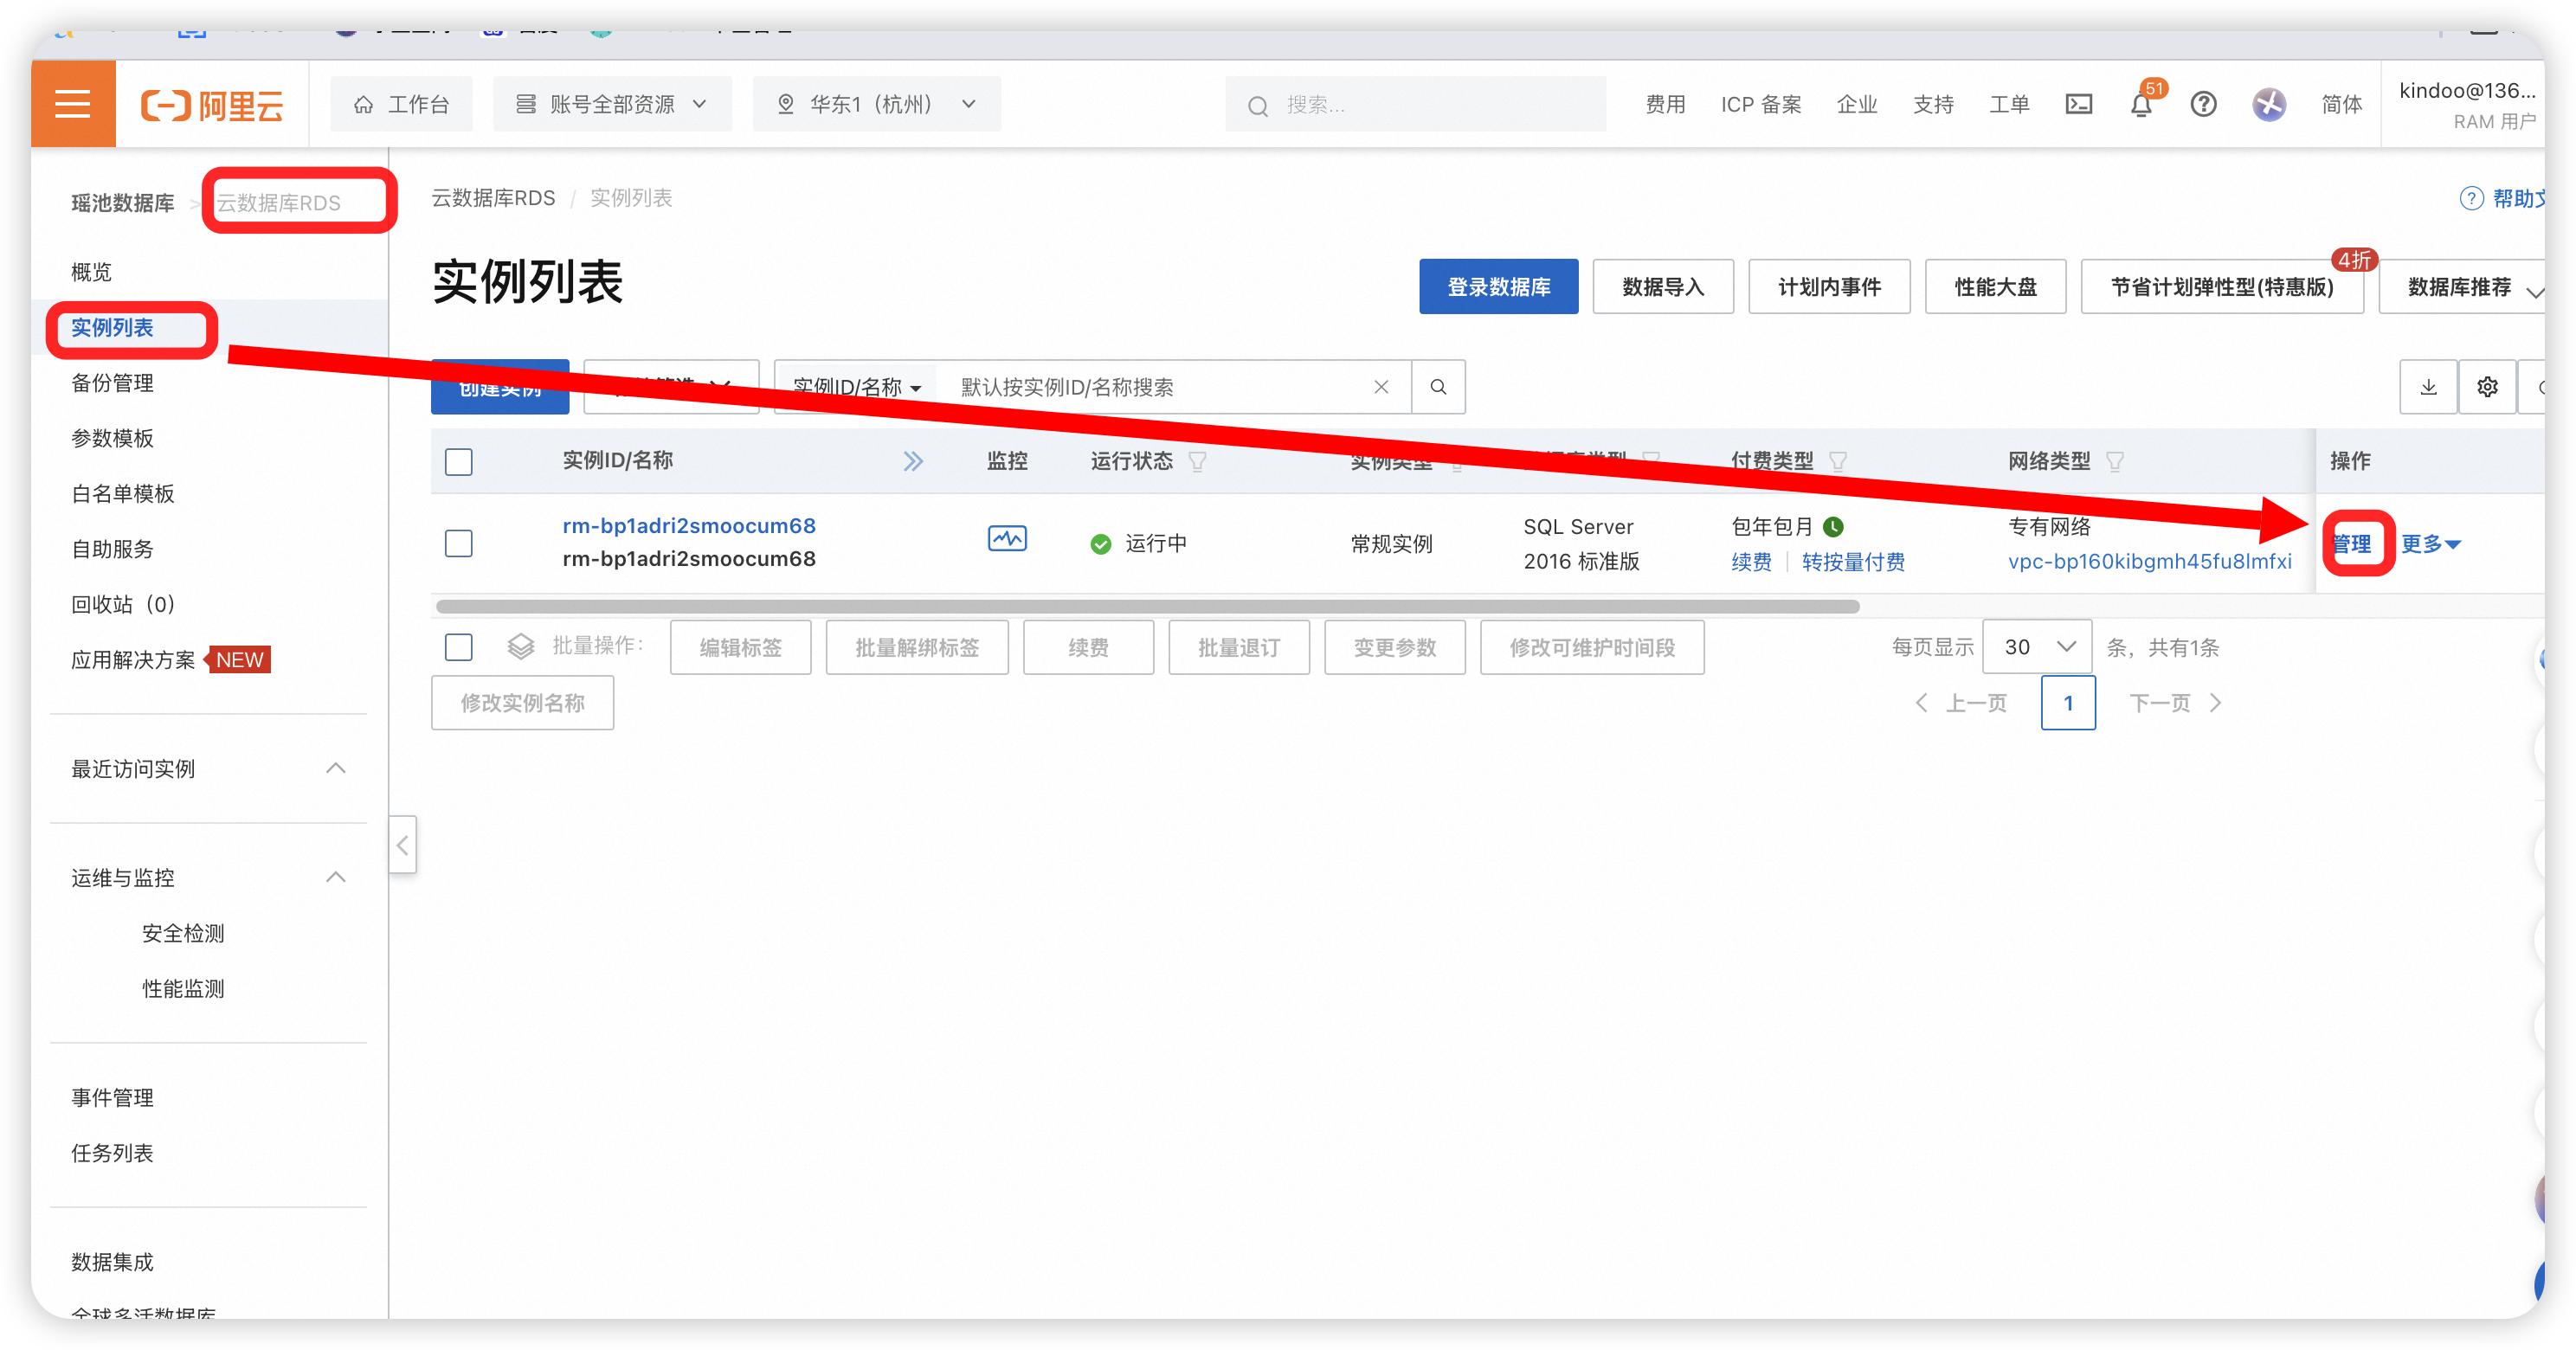Open the 性能大盘 button
This screenshot has width=2576, height=1350.
(1995, 287)
